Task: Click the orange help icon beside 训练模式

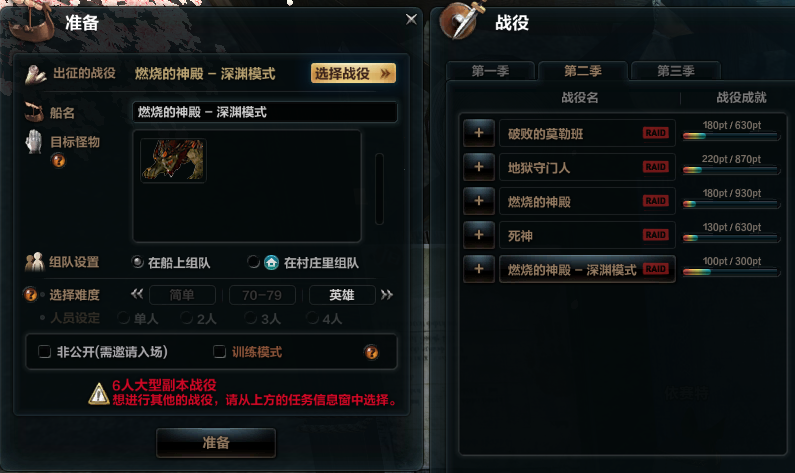Action: [371, 352]
